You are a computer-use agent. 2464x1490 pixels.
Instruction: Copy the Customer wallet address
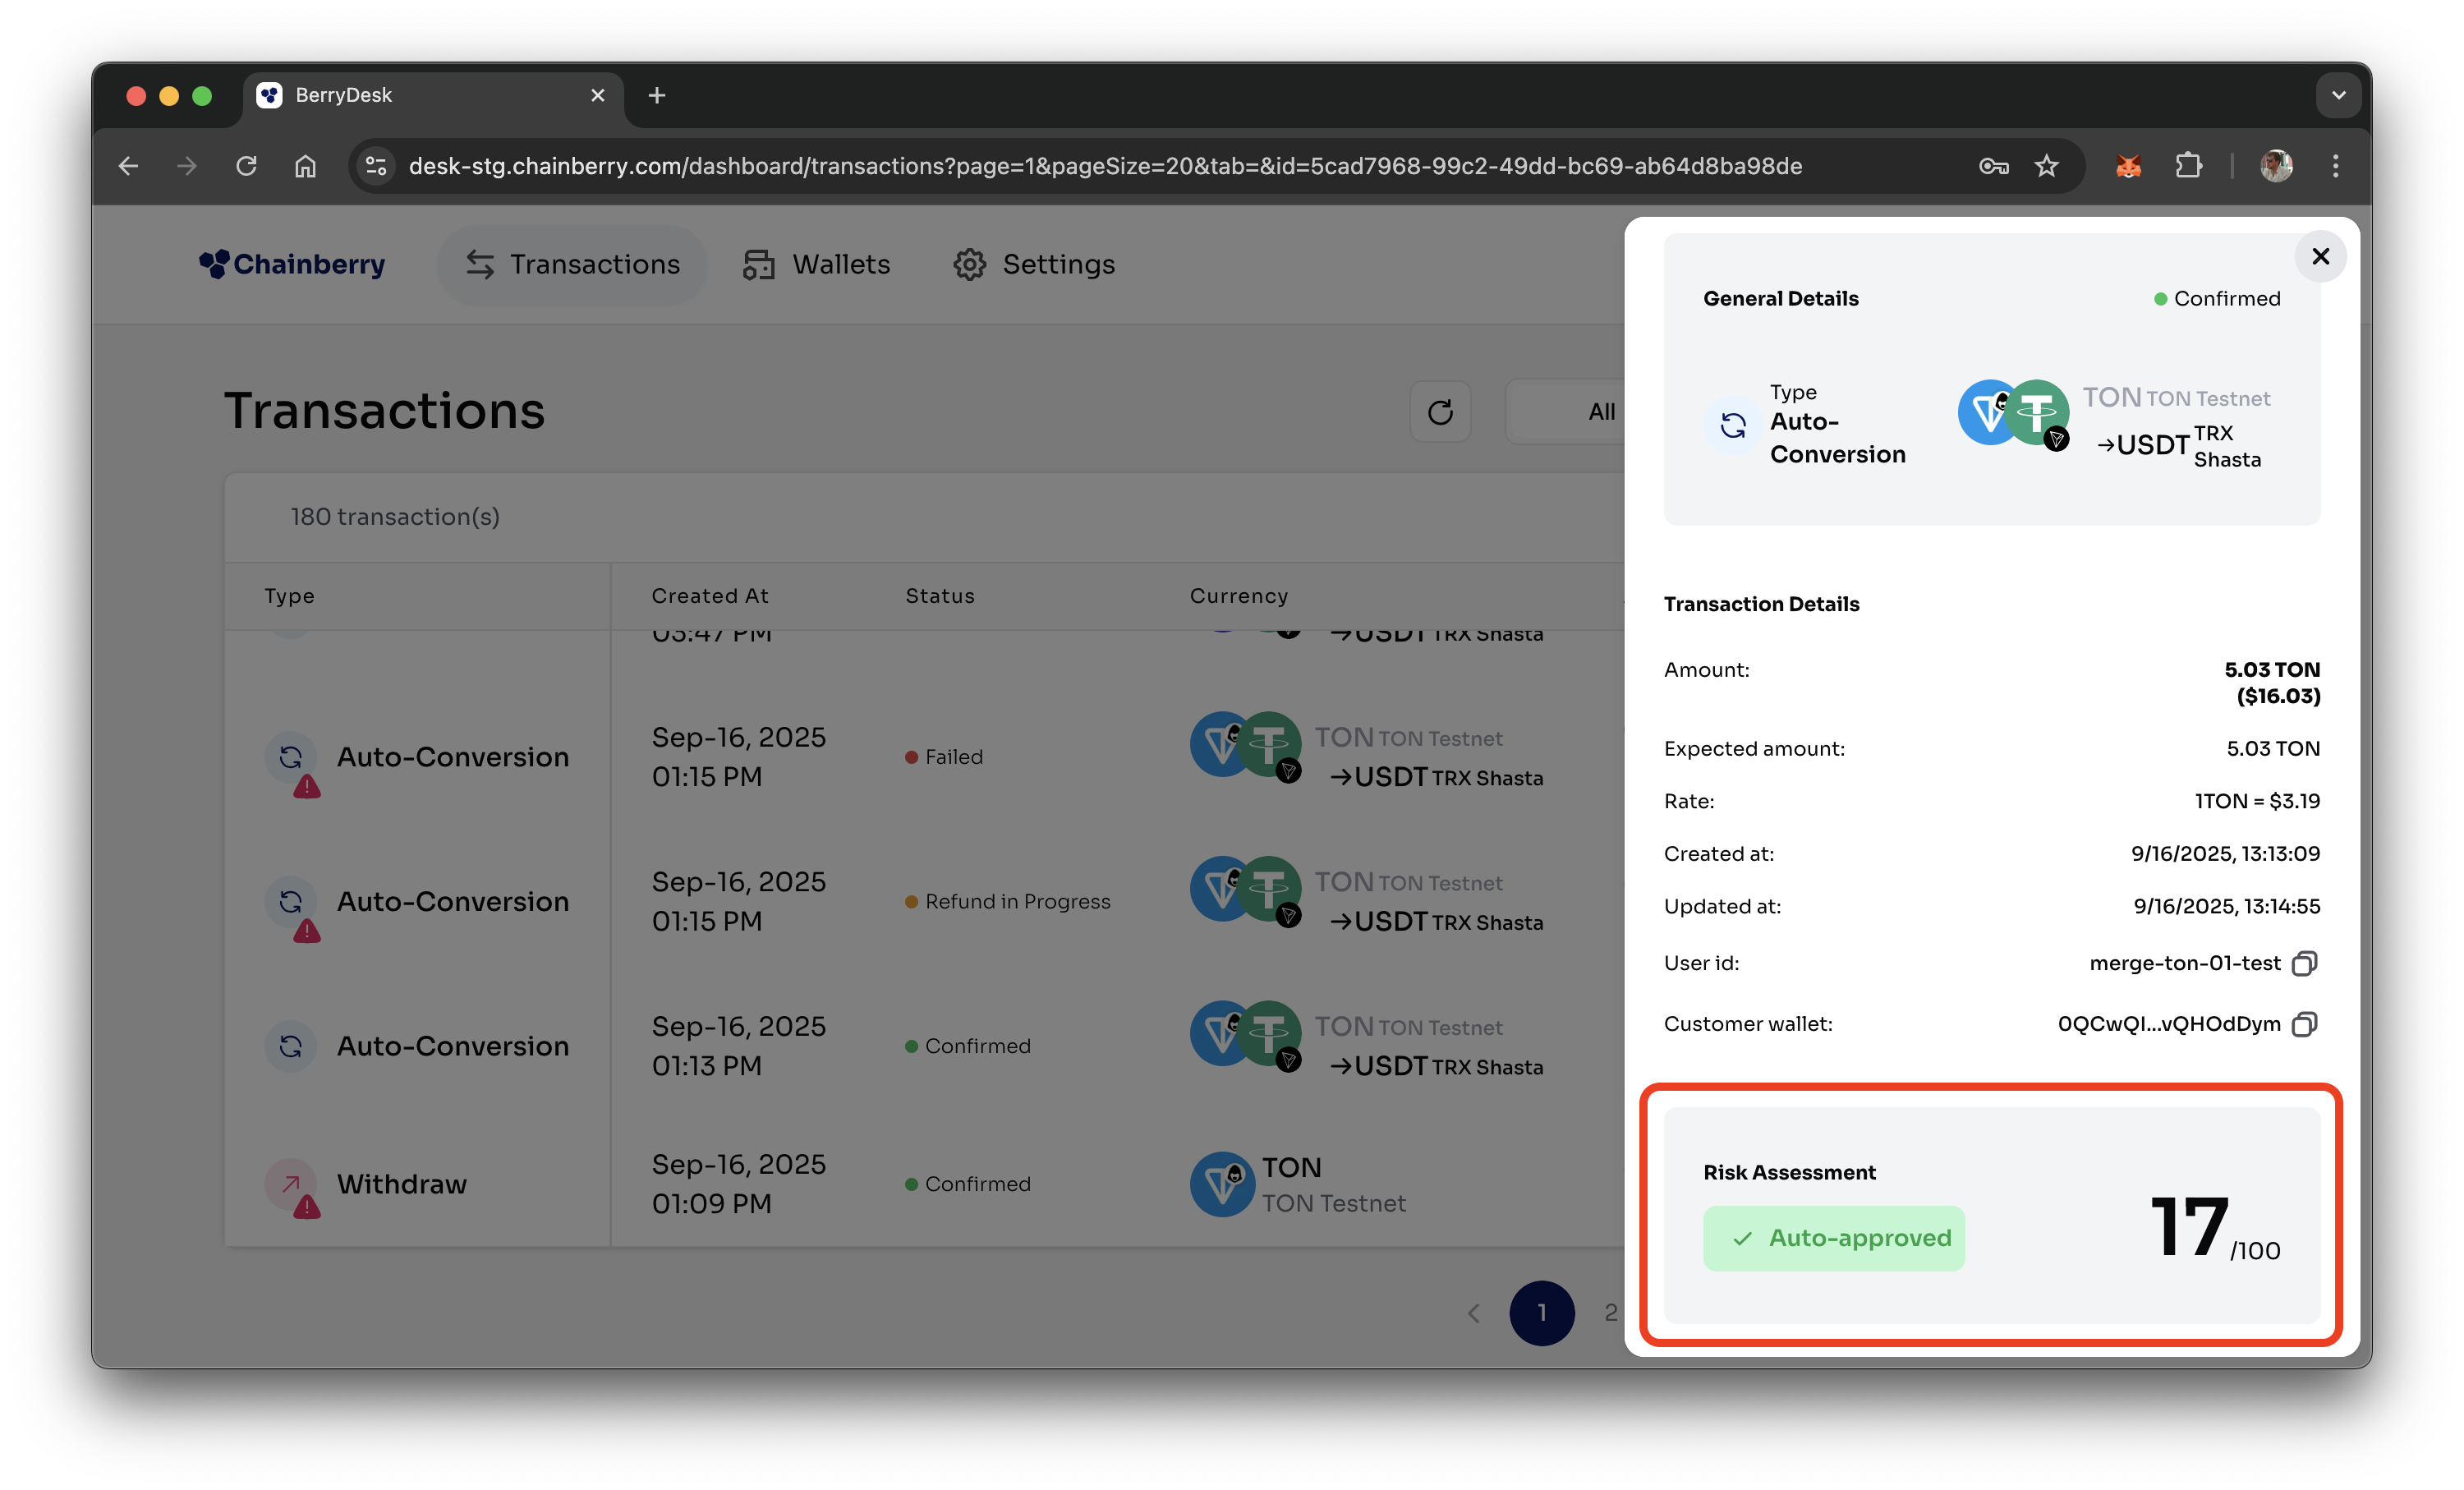(x=2304, y=1024)
